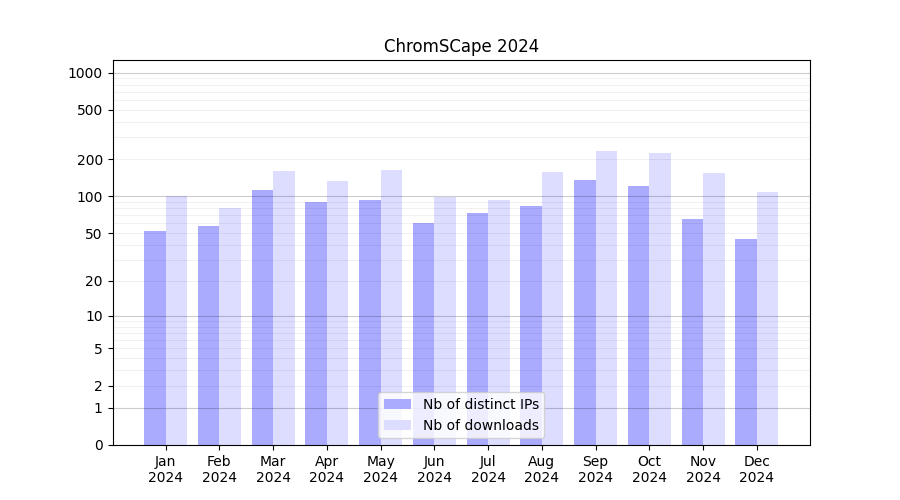Select the 'Nb of downloads' legend label
The height and width of the screenshot is (500, 900).
tap(480, 425)
